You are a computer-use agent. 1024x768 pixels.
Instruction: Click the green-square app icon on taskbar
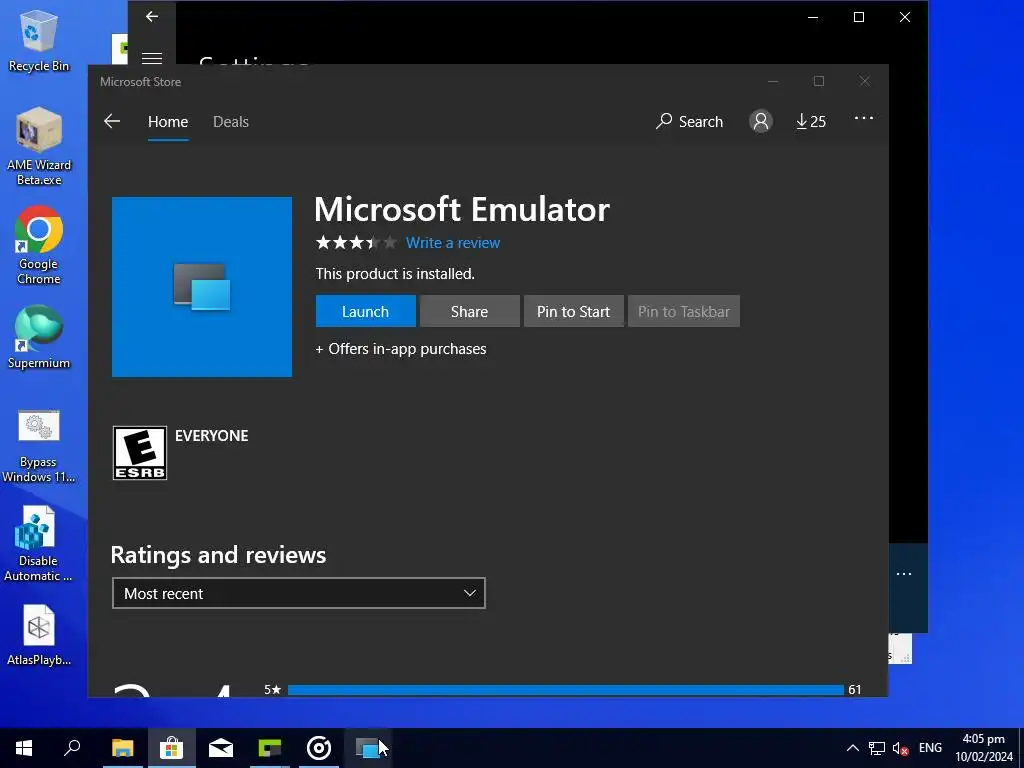[270, 748]
